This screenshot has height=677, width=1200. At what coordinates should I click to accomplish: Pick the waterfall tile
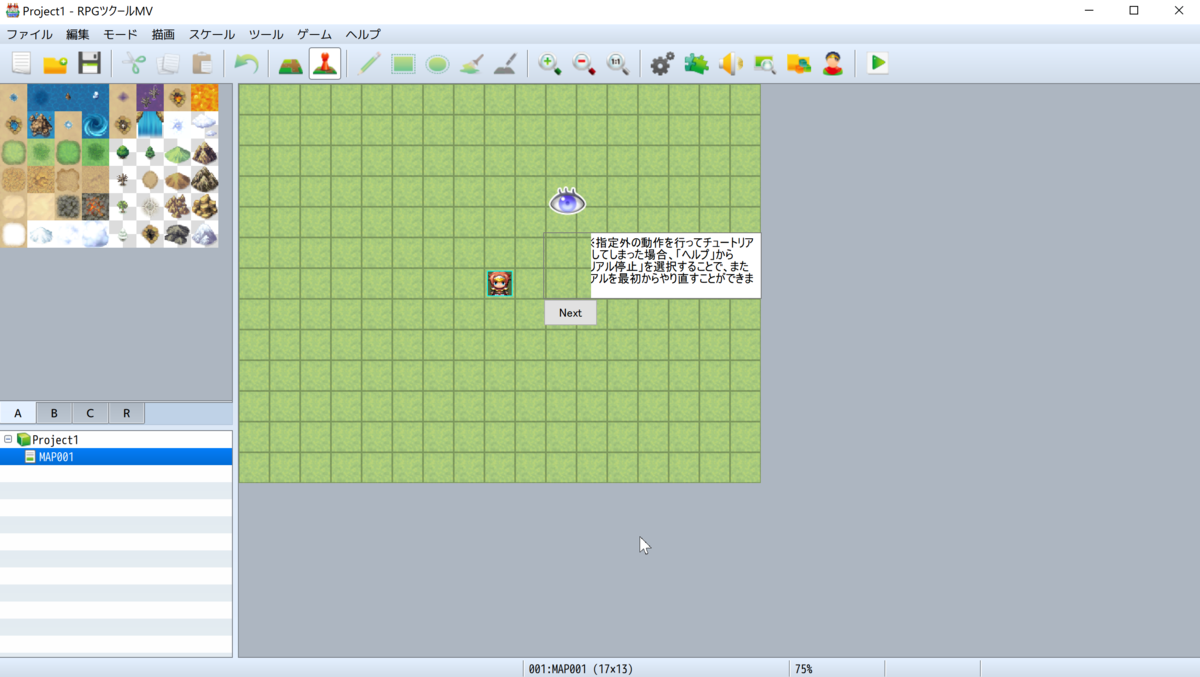[x=150, y=125]
